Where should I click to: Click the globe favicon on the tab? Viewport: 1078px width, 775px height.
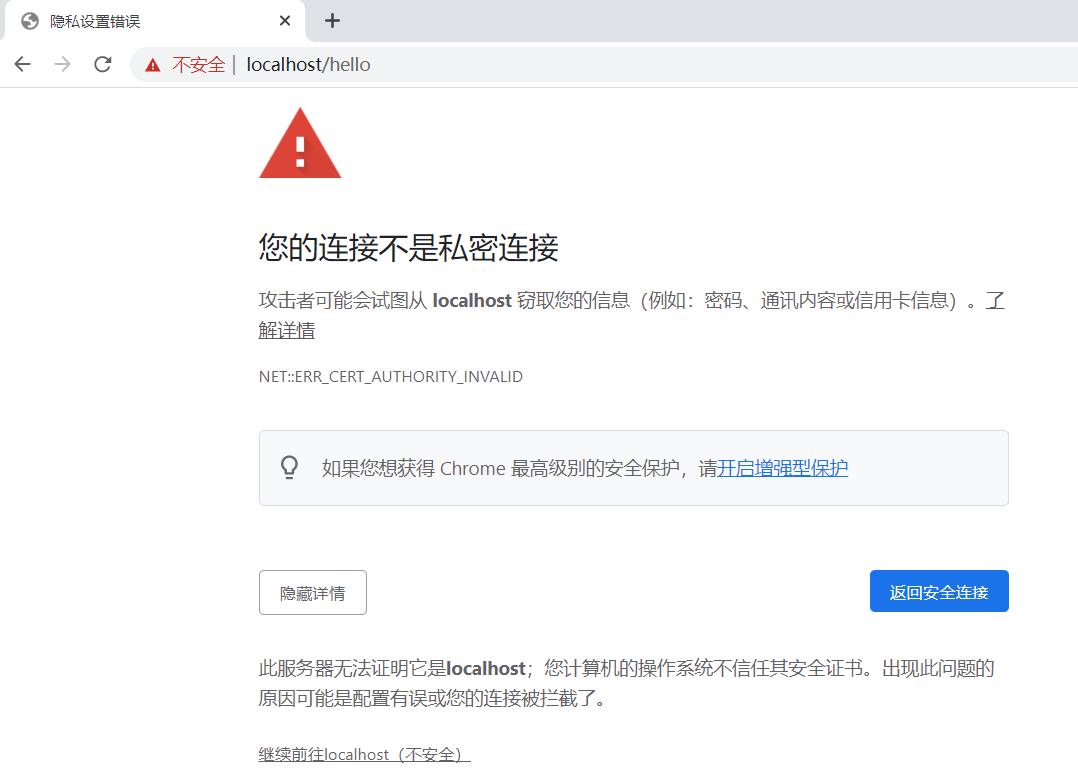(26, 20)
